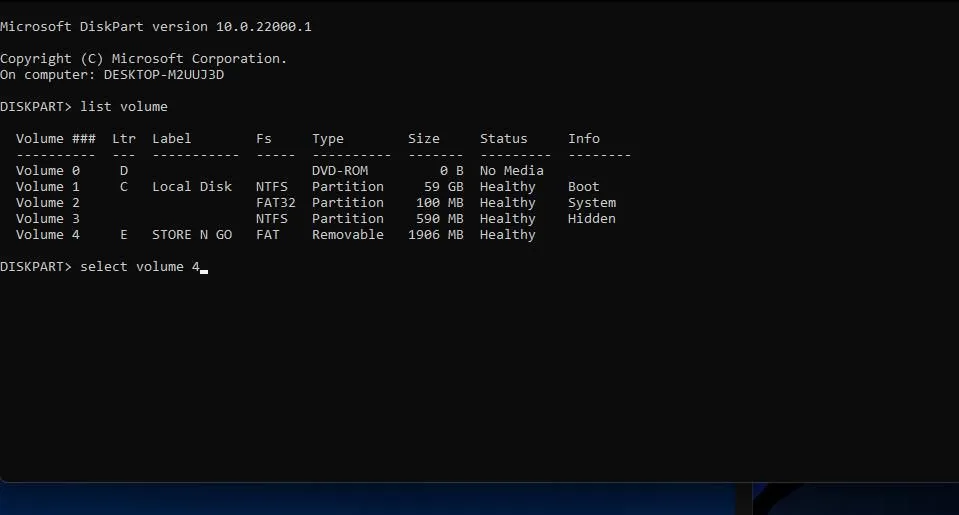Click the 'select volume 4' command text
The width and height of the screenshot is (959, 515).
pos(140,267)
